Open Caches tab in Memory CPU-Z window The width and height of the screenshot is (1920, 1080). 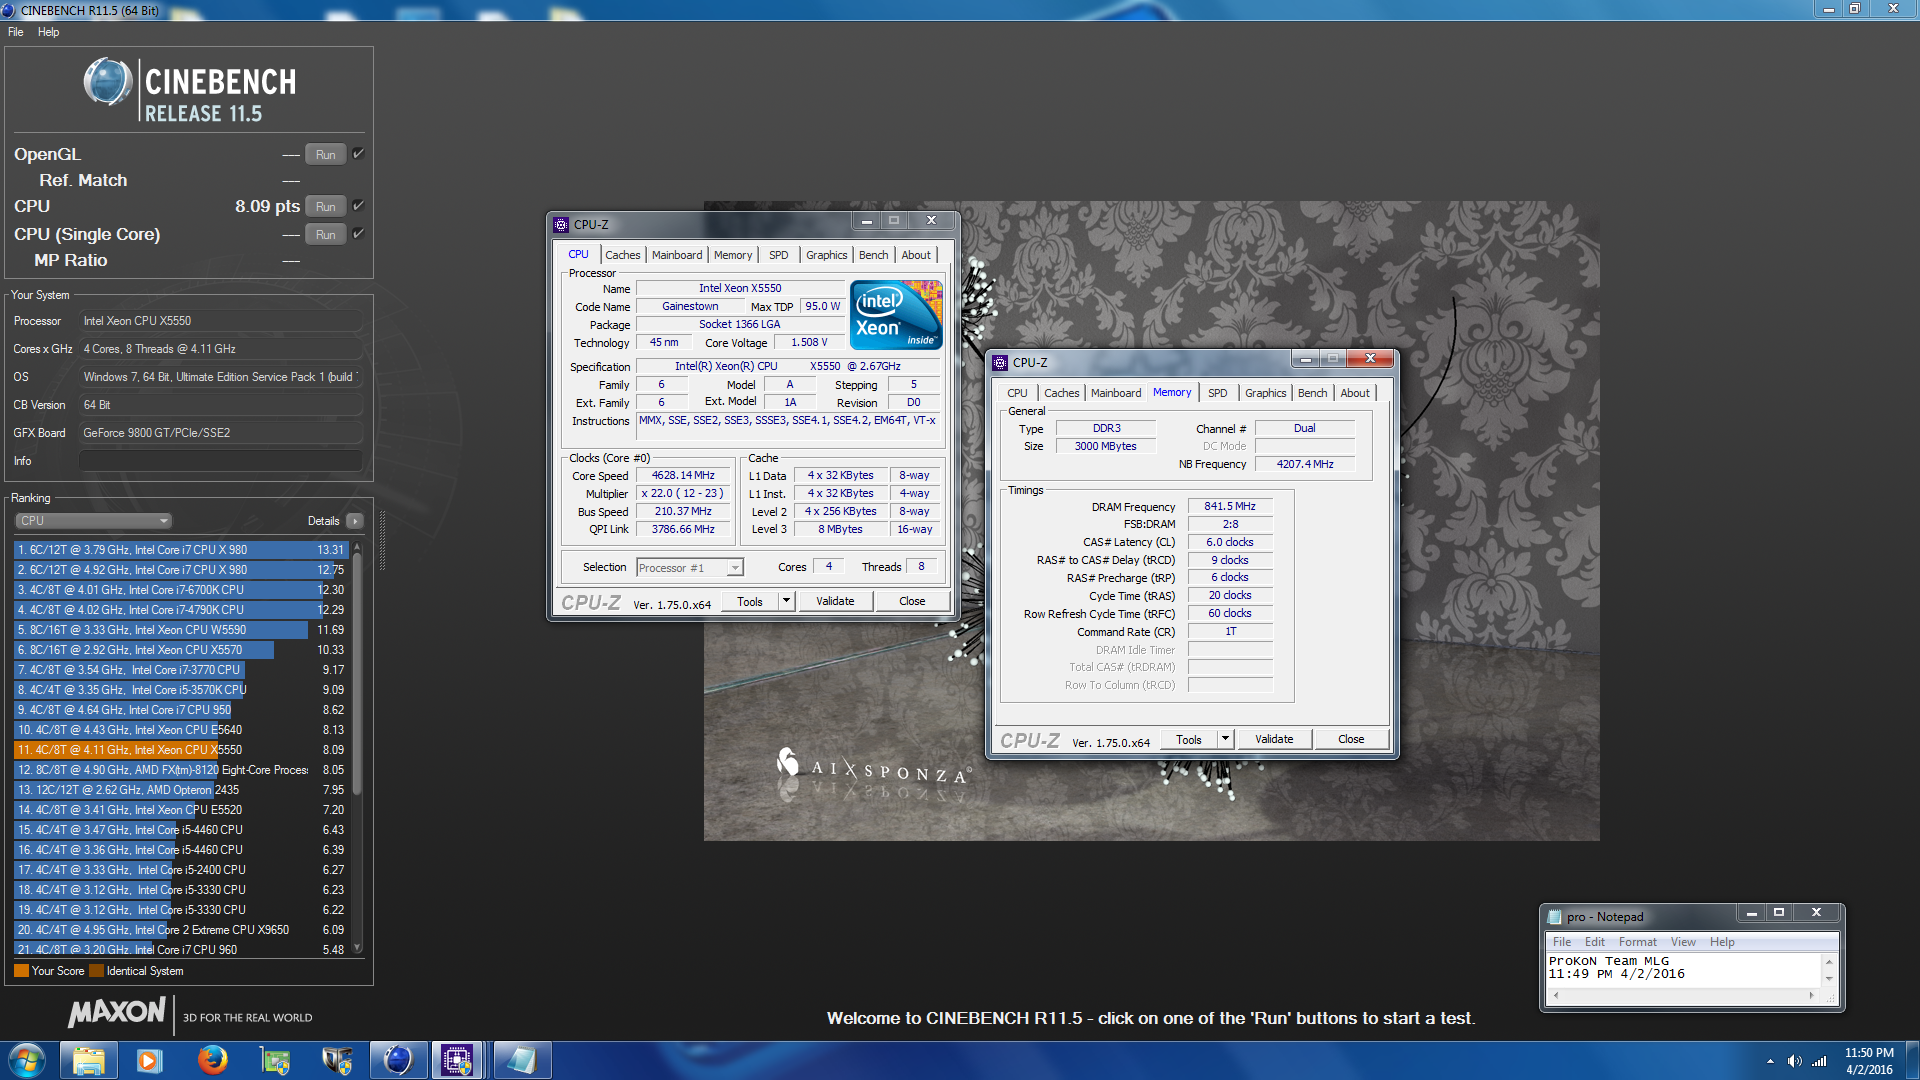pos(1061,393)
